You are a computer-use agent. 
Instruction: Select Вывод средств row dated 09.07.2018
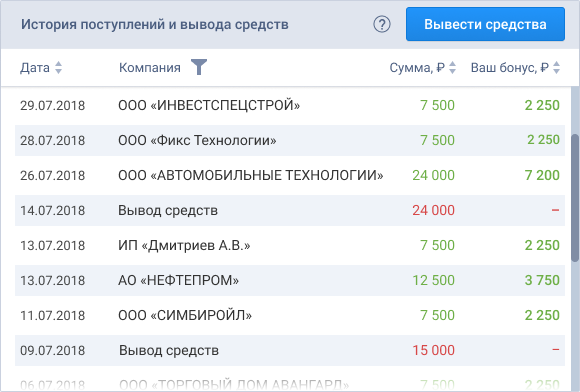290,350
